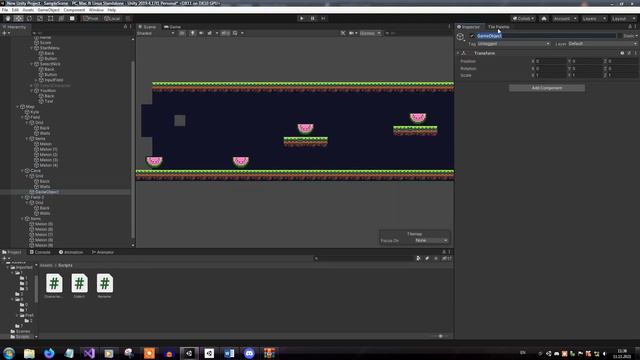The image size is (640, 360).
Task: Open the Collab dropdown
Action: [x=523, y=18]
